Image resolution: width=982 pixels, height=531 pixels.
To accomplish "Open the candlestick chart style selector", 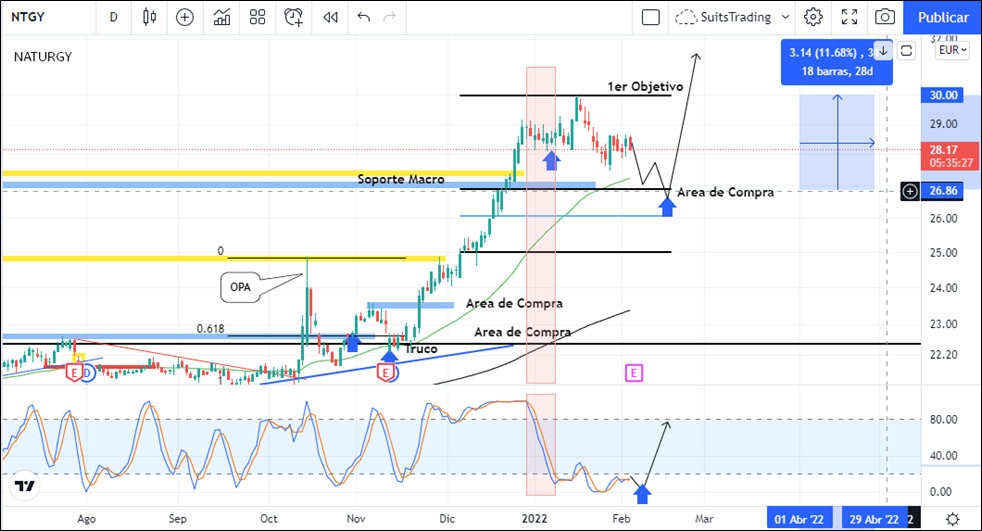I will (150, 17).
